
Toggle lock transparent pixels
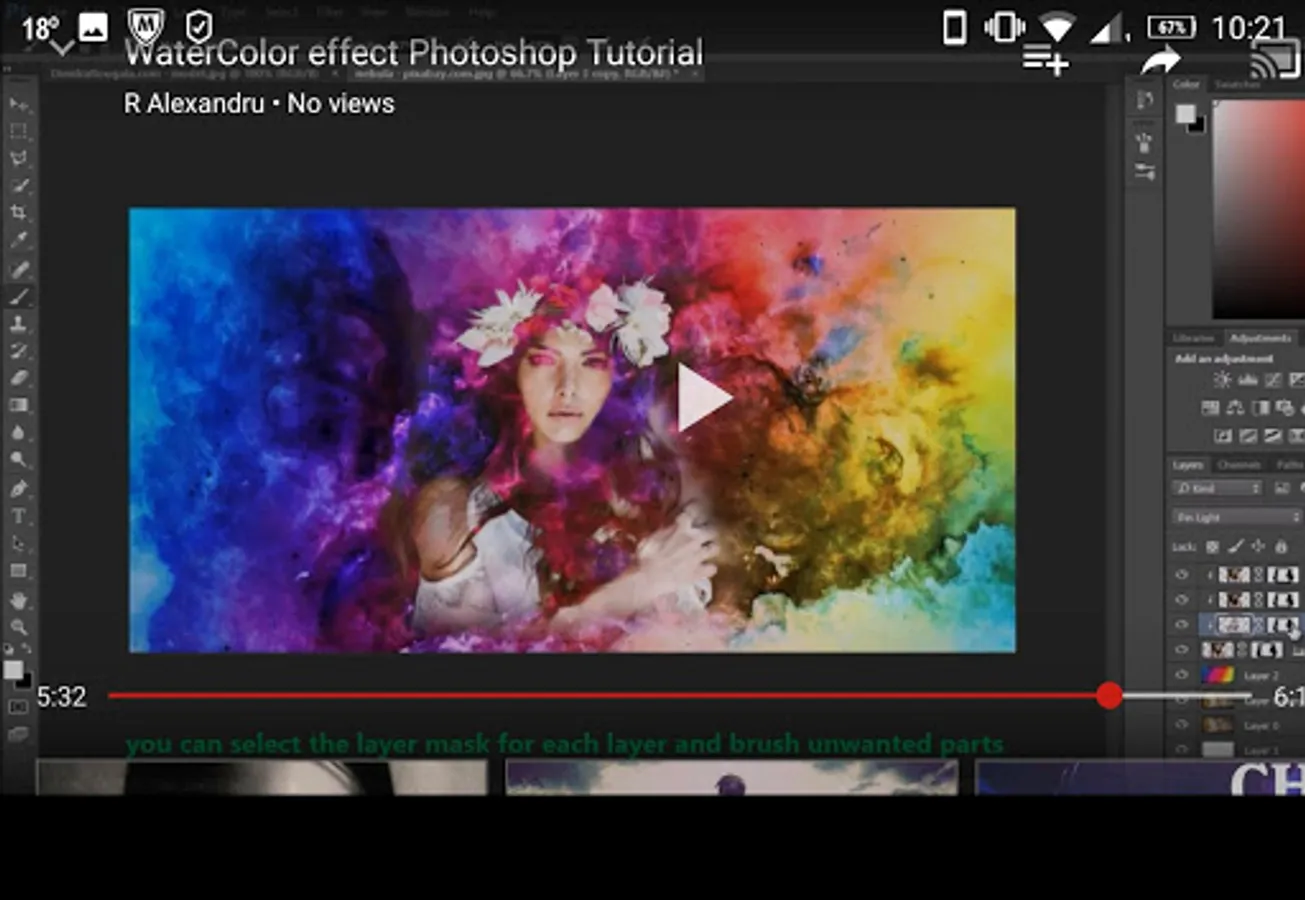pyautogui.click(x=1212, y=547)
